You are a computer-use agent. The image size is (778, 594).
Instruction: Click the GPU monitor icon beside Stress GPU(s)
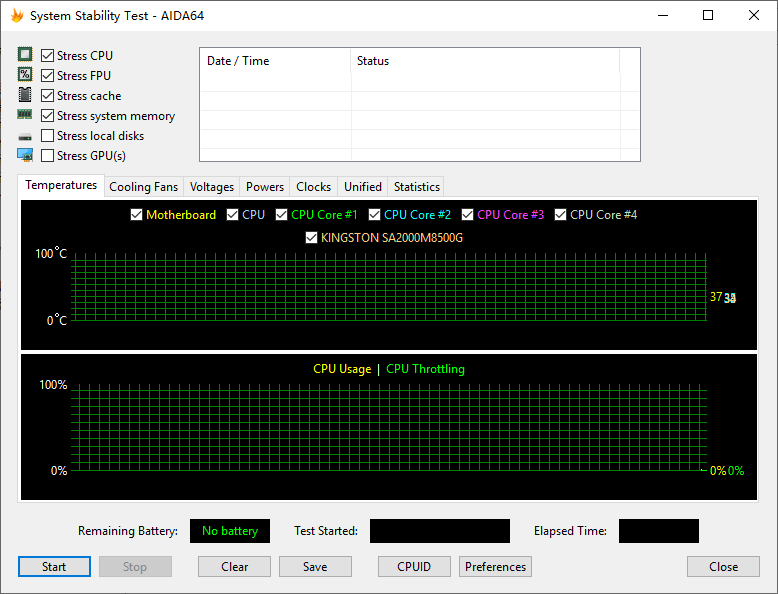coord(25,155)
